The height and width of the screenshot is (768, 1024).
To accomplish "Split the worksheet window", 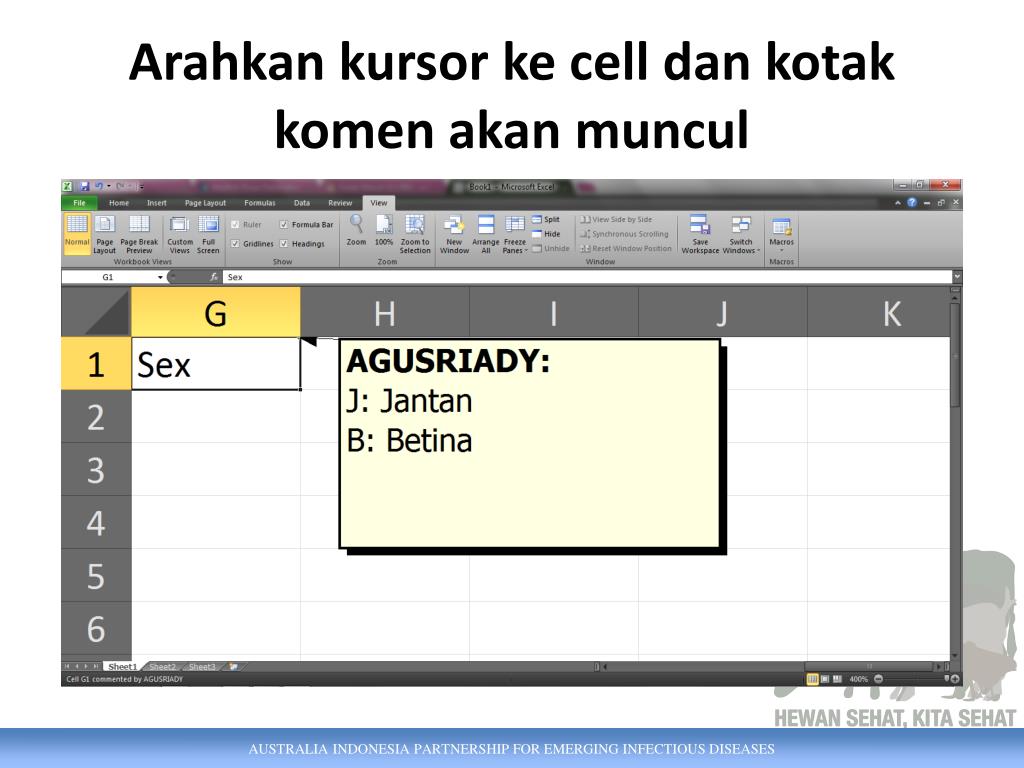I will [546, 219].
